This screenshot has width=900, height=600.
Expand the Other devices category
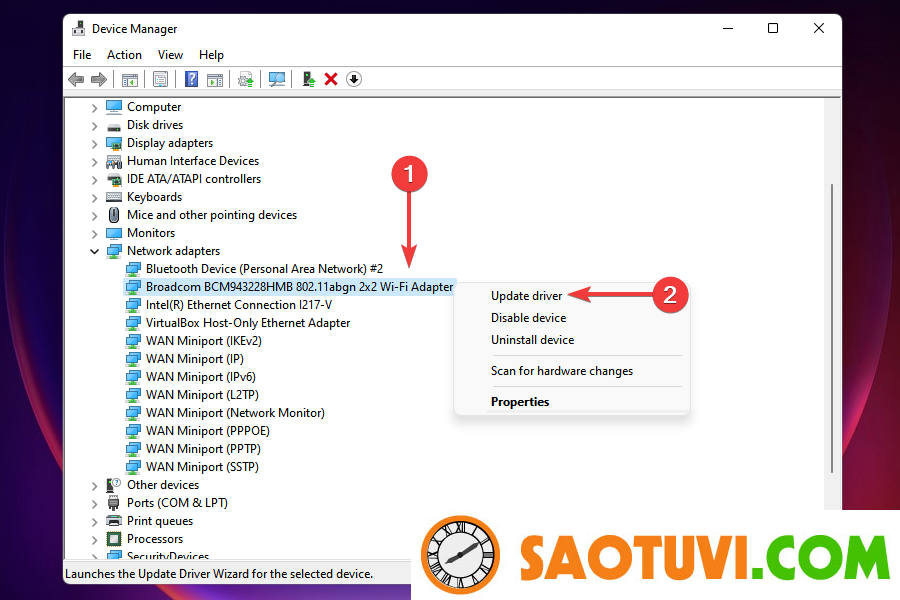coord(95,485)
